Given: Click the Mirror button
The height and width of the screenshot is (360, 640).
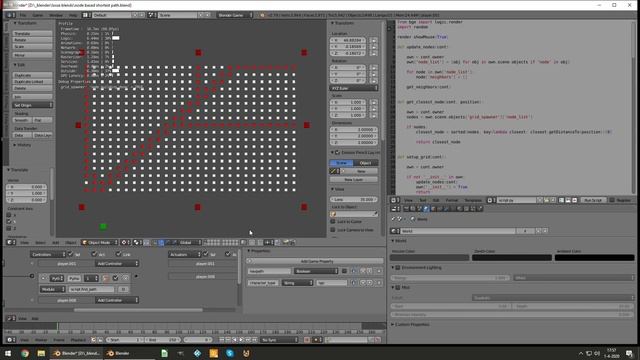Looking at the screenshot, I should pos(32,55).
